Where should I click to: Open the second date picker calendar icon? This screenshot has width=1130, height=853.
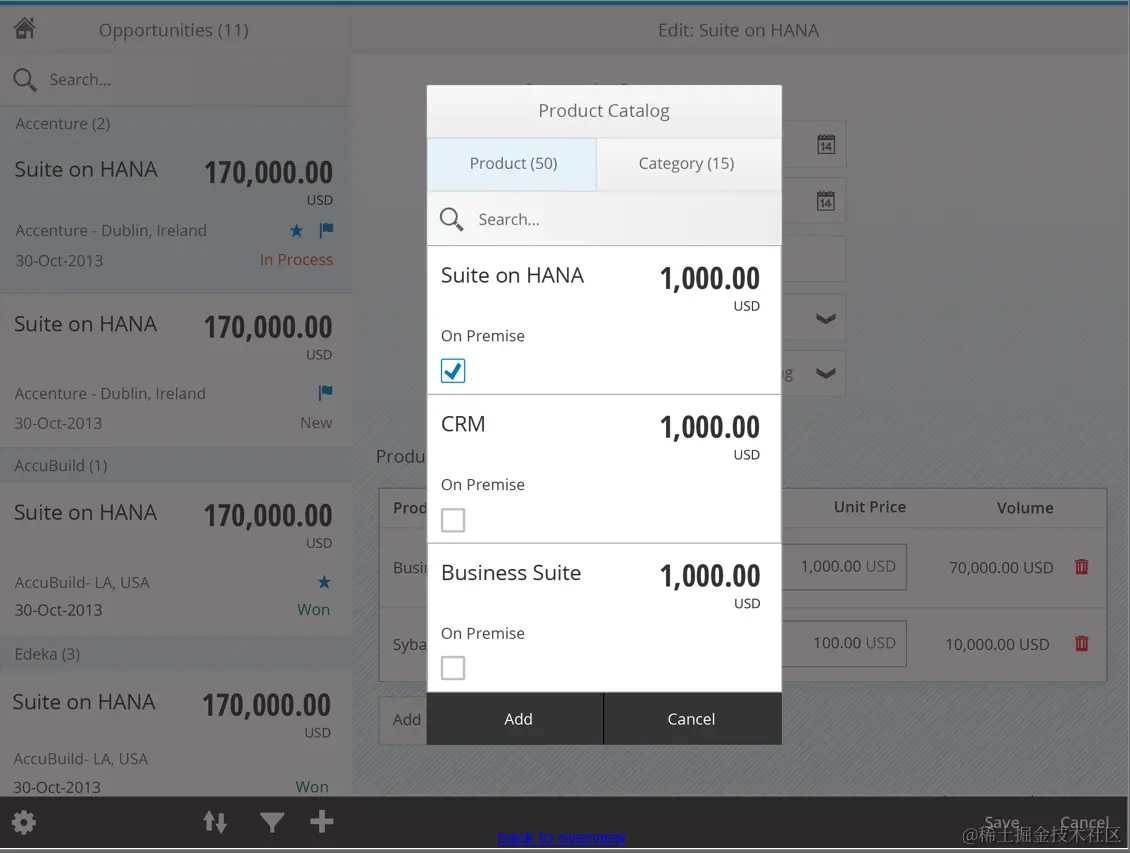(826, 200)
